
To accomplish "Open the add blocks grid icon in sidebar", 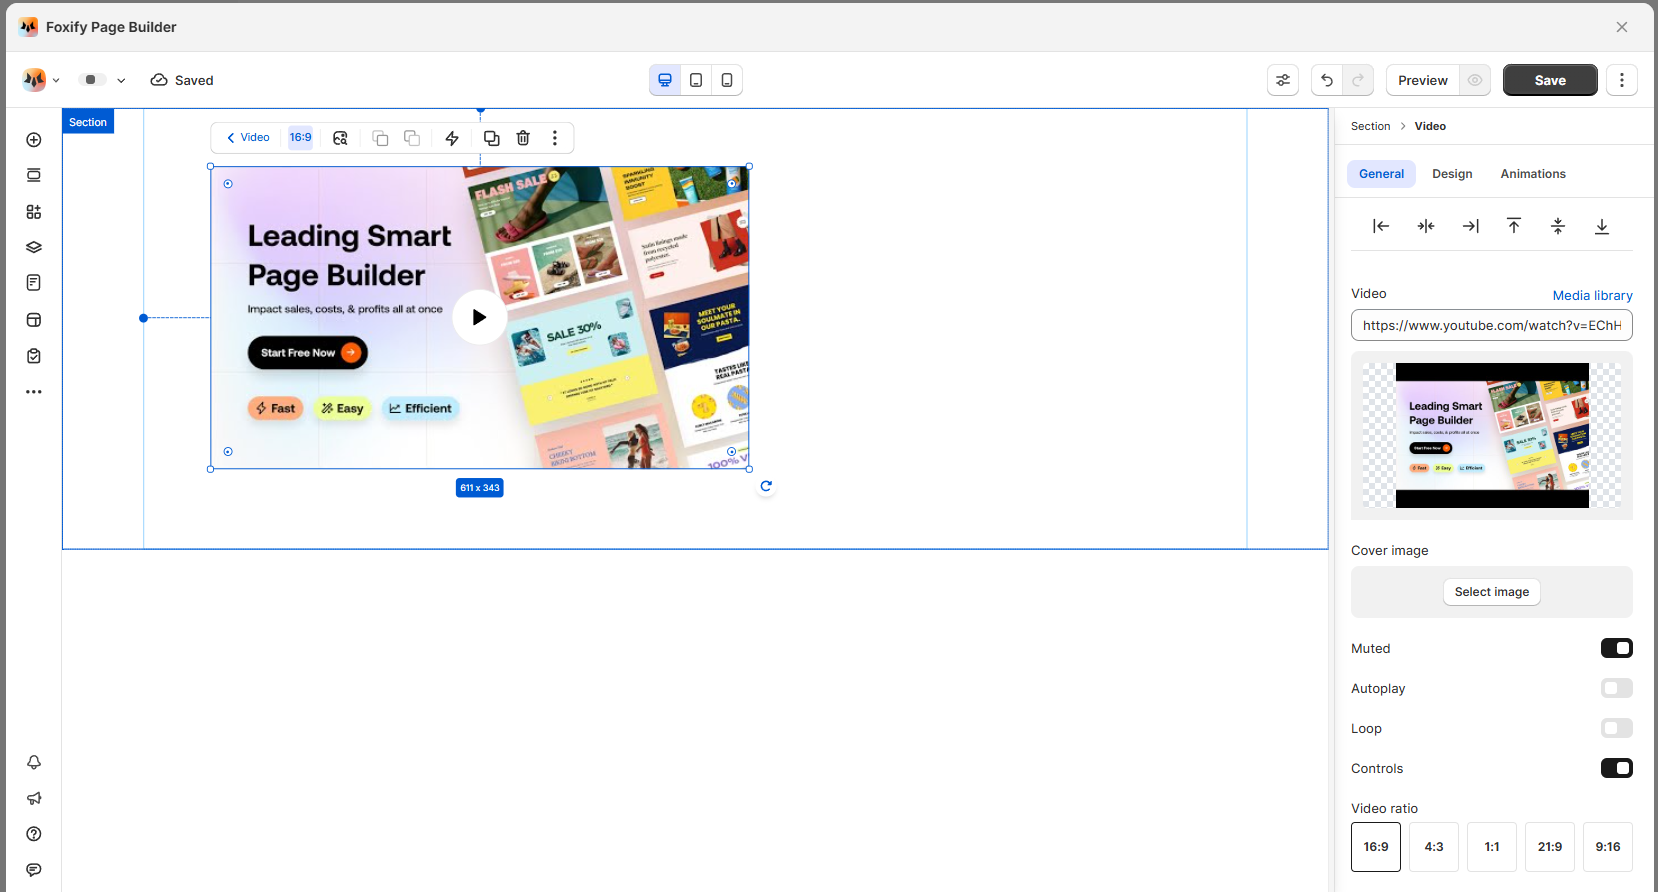I will (34, 212).
